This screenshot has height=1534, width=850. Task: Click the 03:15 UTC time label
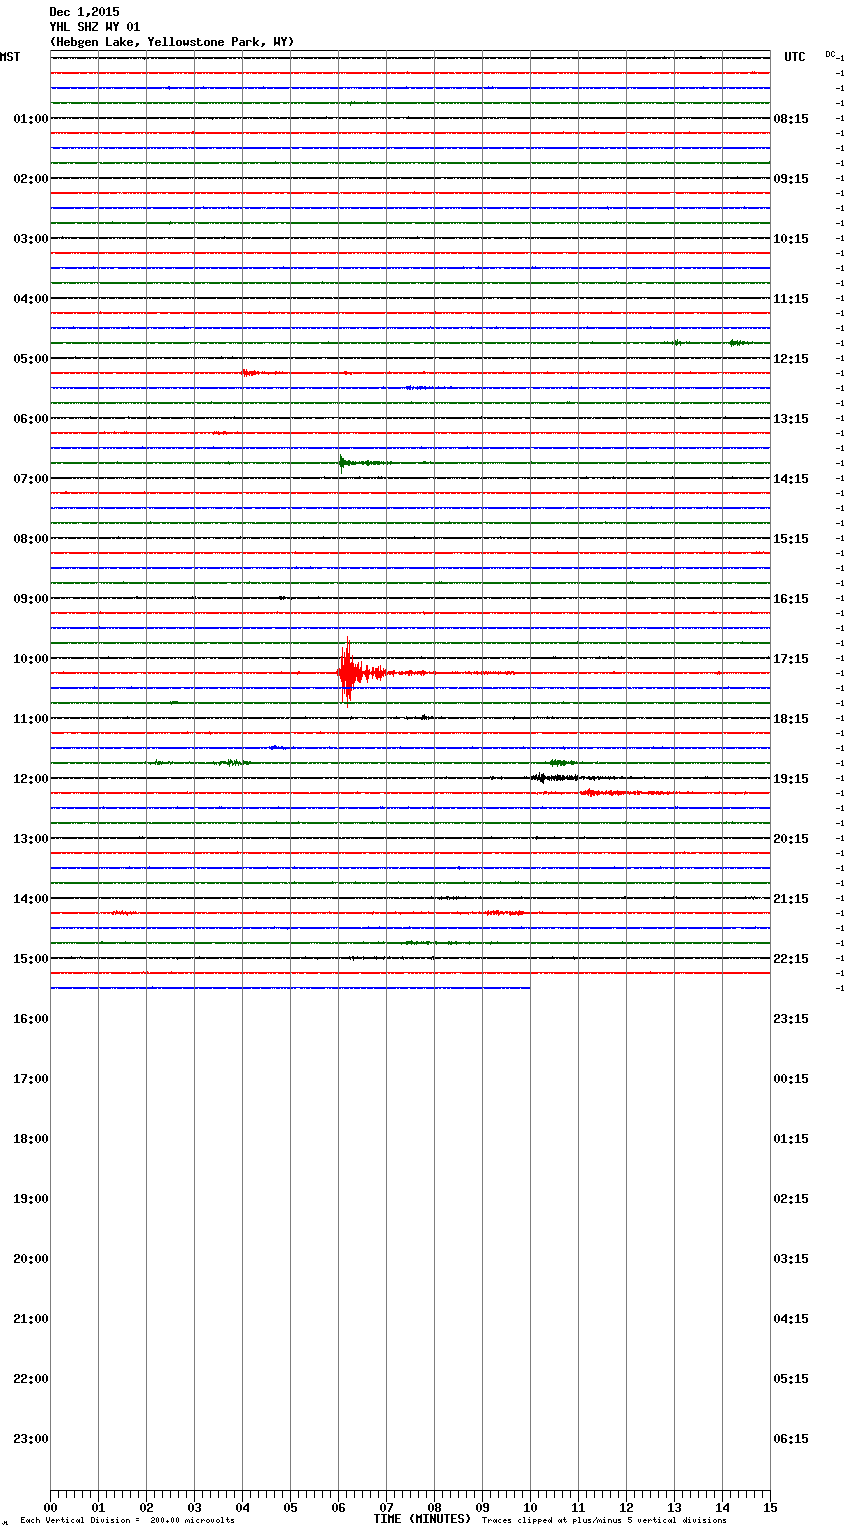pyautogui.click(x=791, y=1259)
